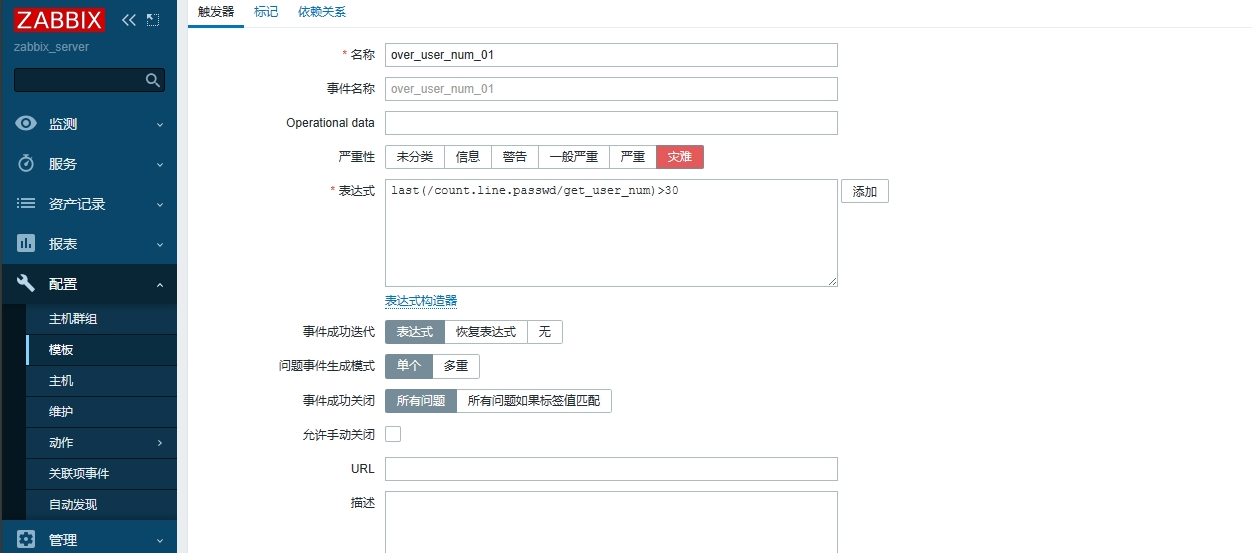Click the Operational data input field
1252x553 pixels.
tap(611, 123)
